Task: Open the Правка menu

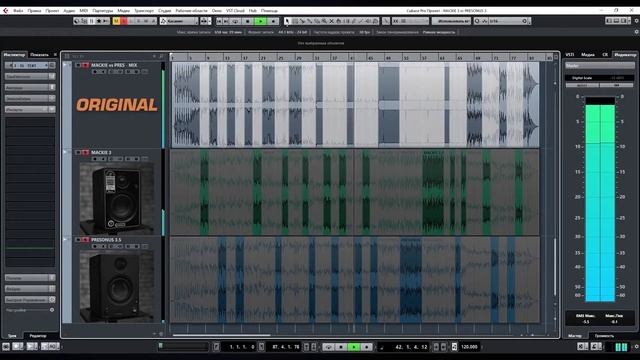Action: 34,11
